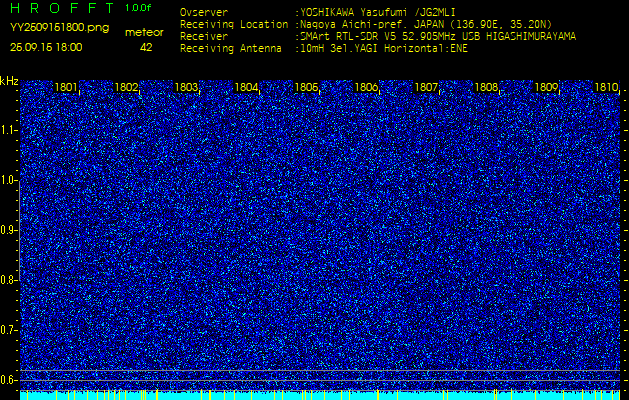Click the kHz unit label

[x=9, y=81]
